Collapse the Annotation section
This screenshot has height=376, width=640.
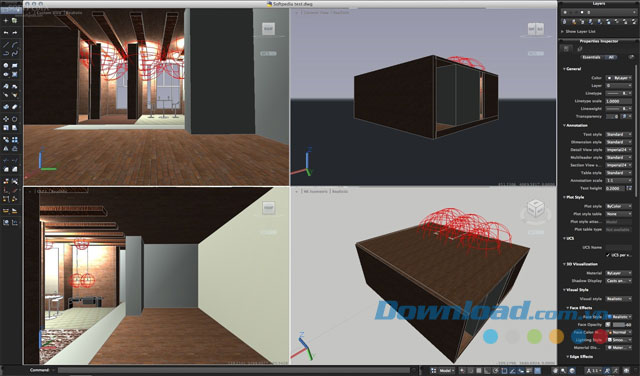coord(564,125)
